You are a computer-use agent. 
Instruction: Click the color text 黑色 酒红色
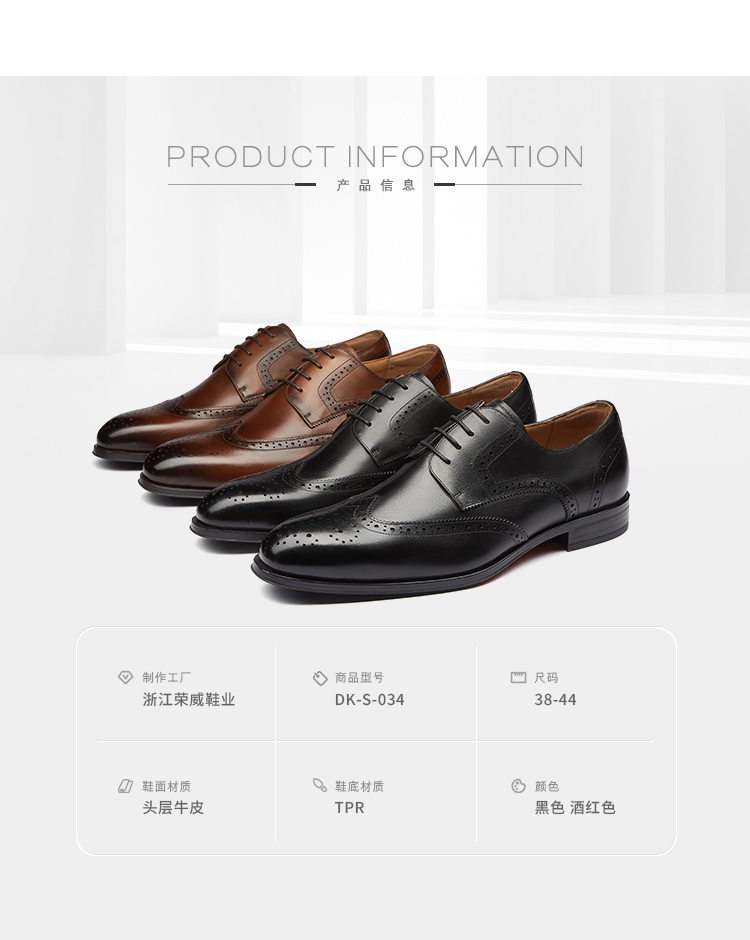[x=575, y=808]
